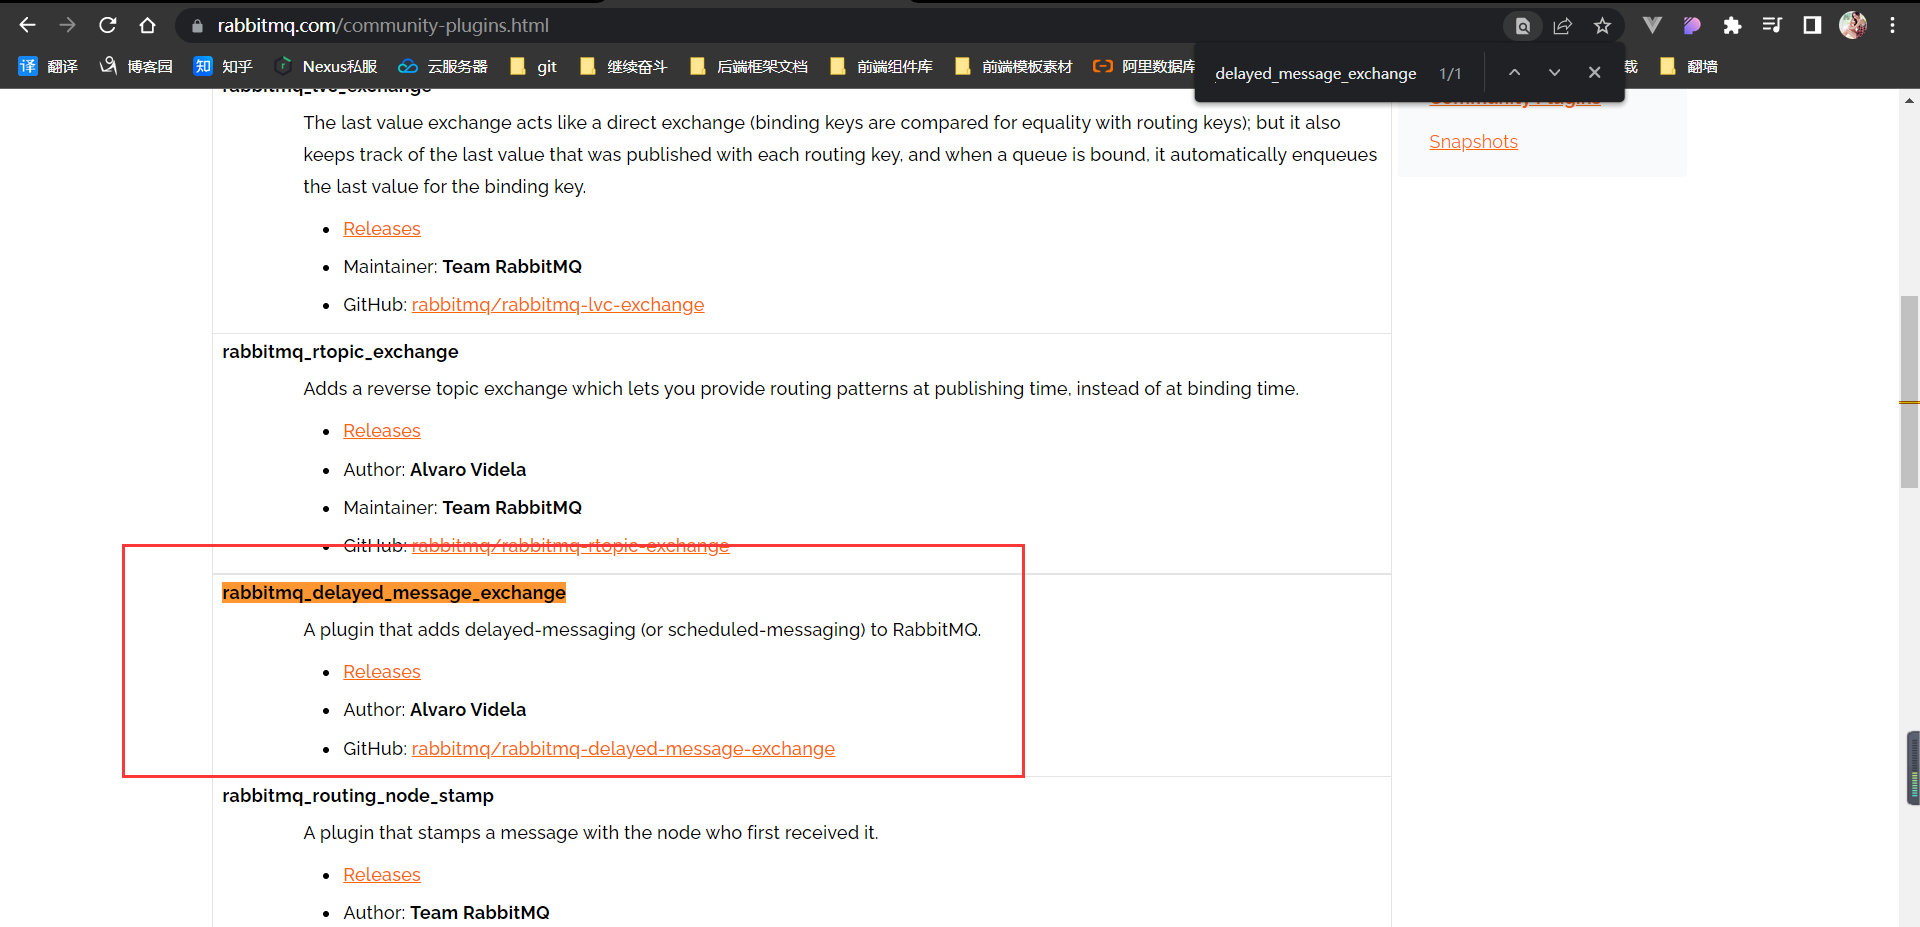1920x927 pixels.
Task: Toggle the browser side panel
Action: (1812, 26)
